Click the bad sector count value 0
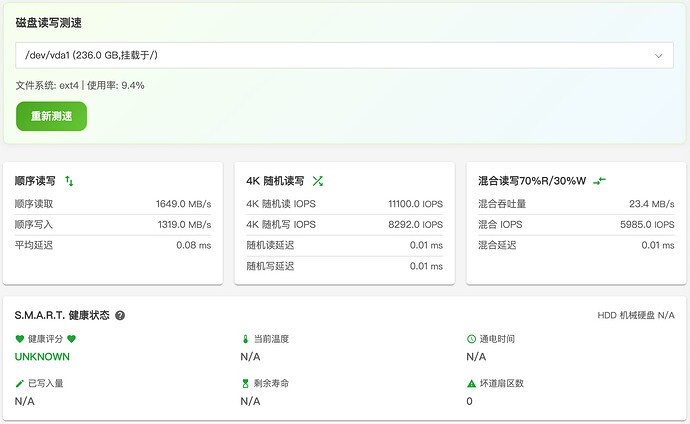The height and width of the screenshot is (424, 690). 470,402
